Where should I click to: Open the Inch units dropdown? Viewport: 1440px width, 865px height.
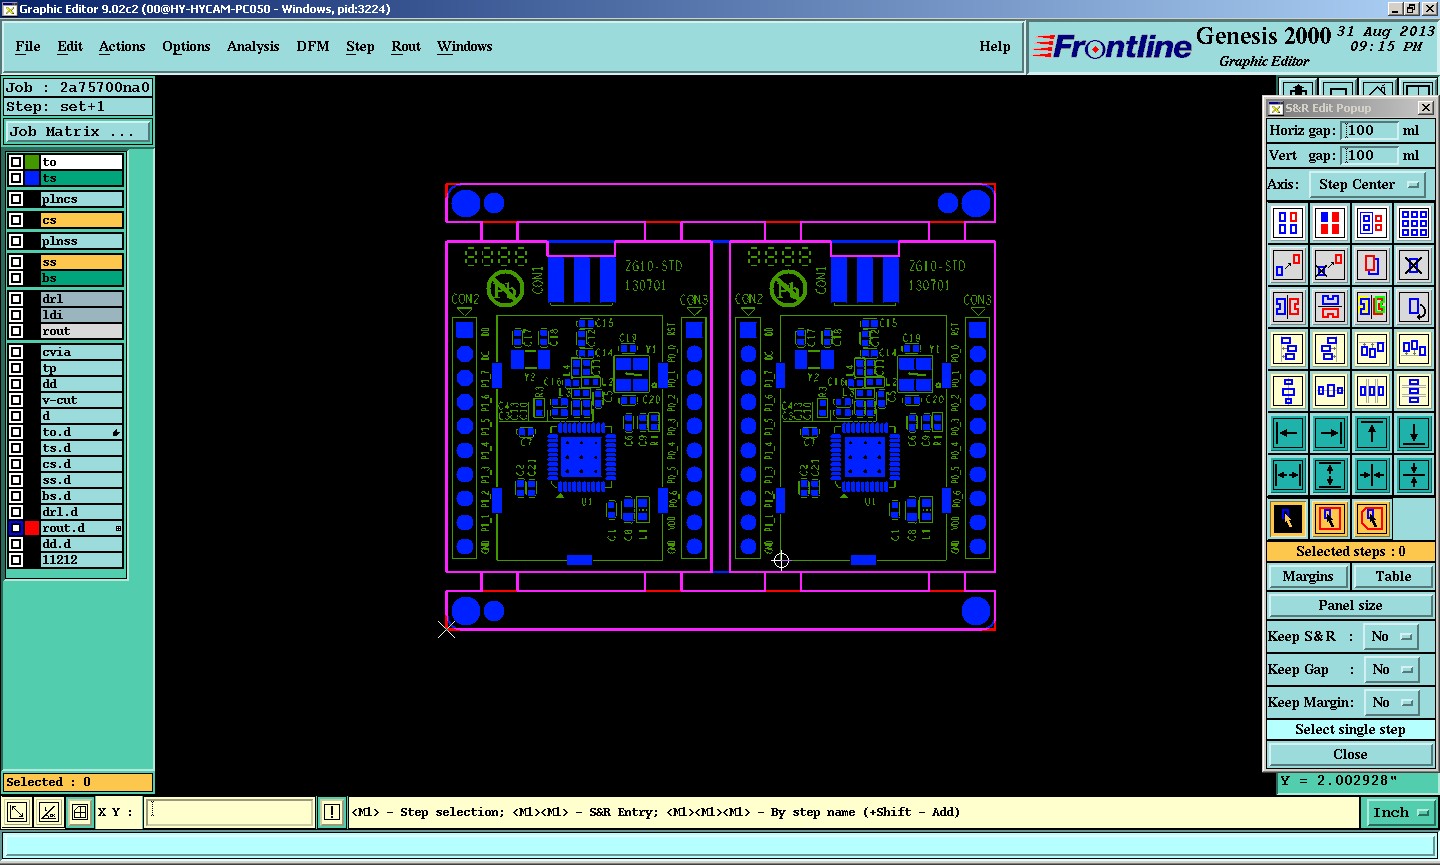click(1400, 812)
